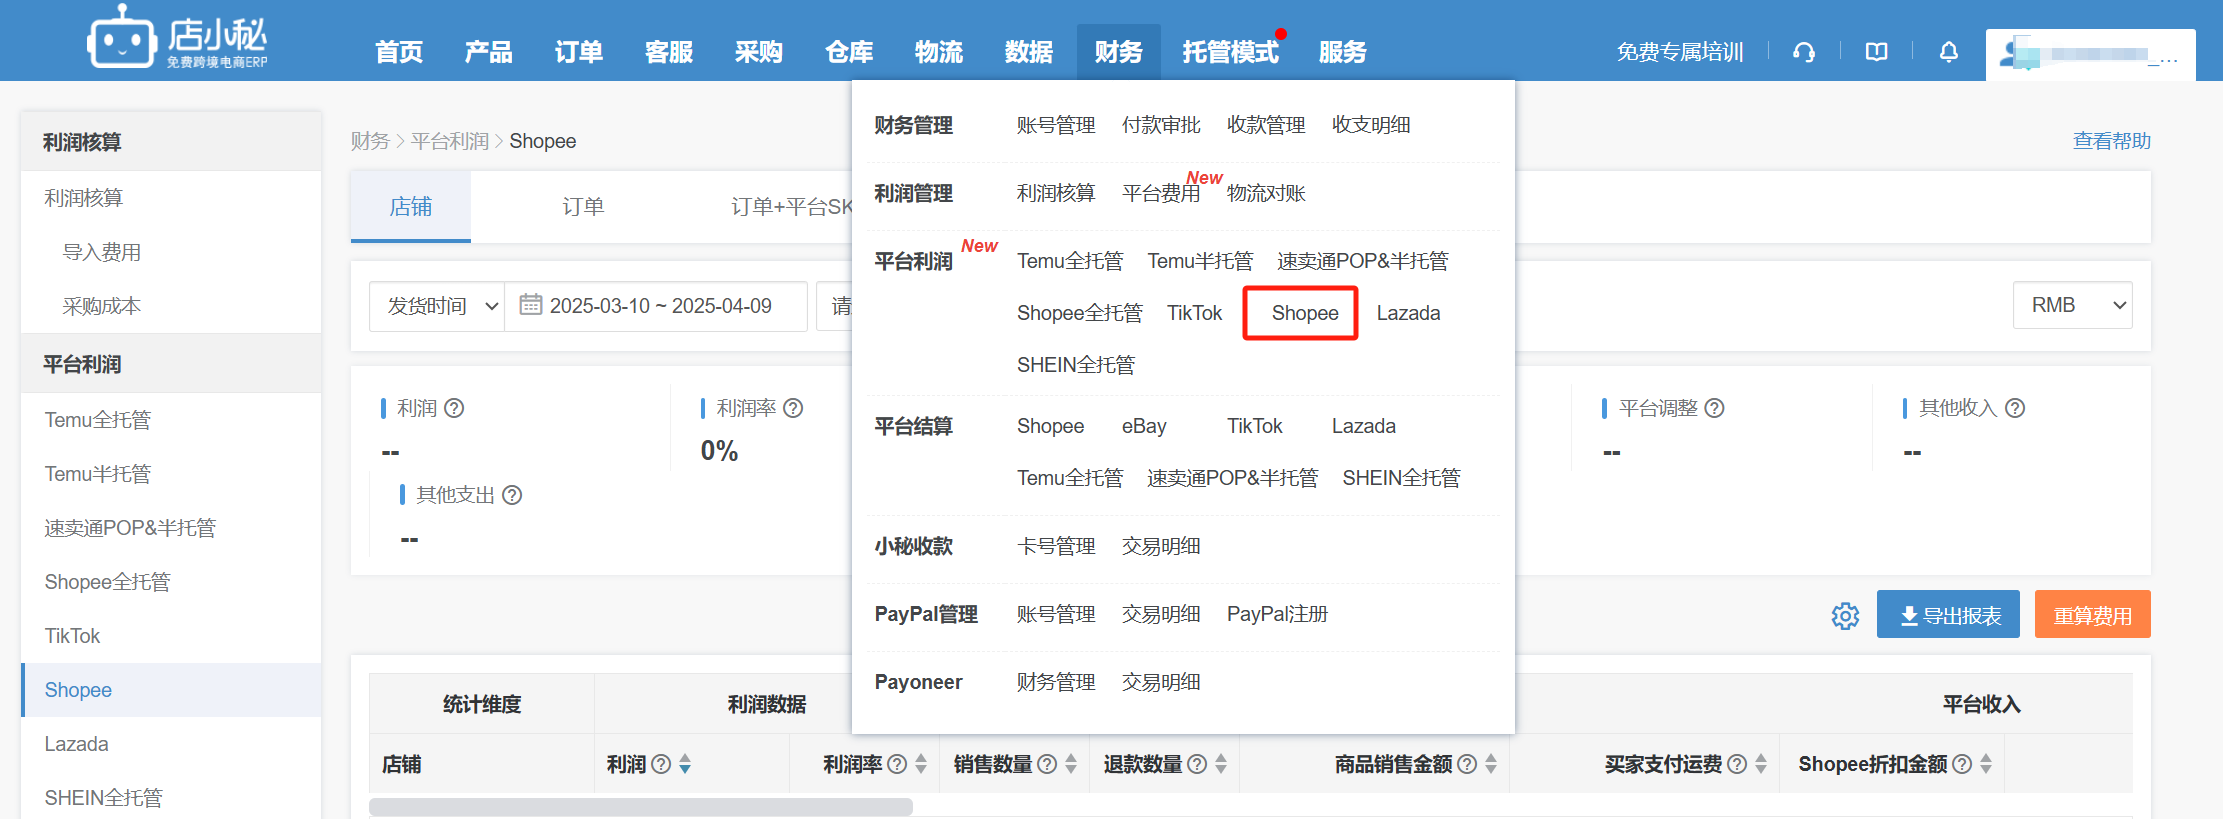Open the 物流 top menu

[x=938, y=52]
